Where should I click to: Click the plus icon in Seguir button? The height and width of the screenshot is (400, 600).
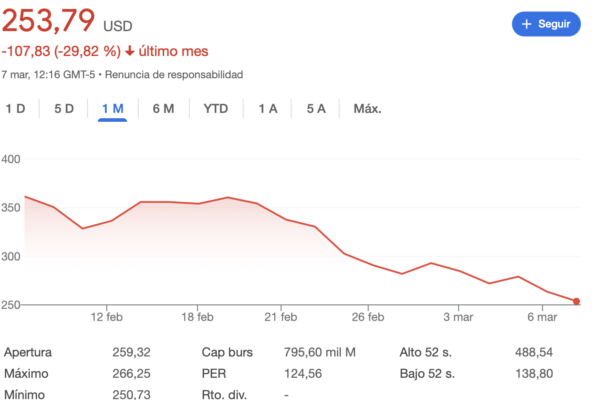pyautogui.click(x=527, y=24)
